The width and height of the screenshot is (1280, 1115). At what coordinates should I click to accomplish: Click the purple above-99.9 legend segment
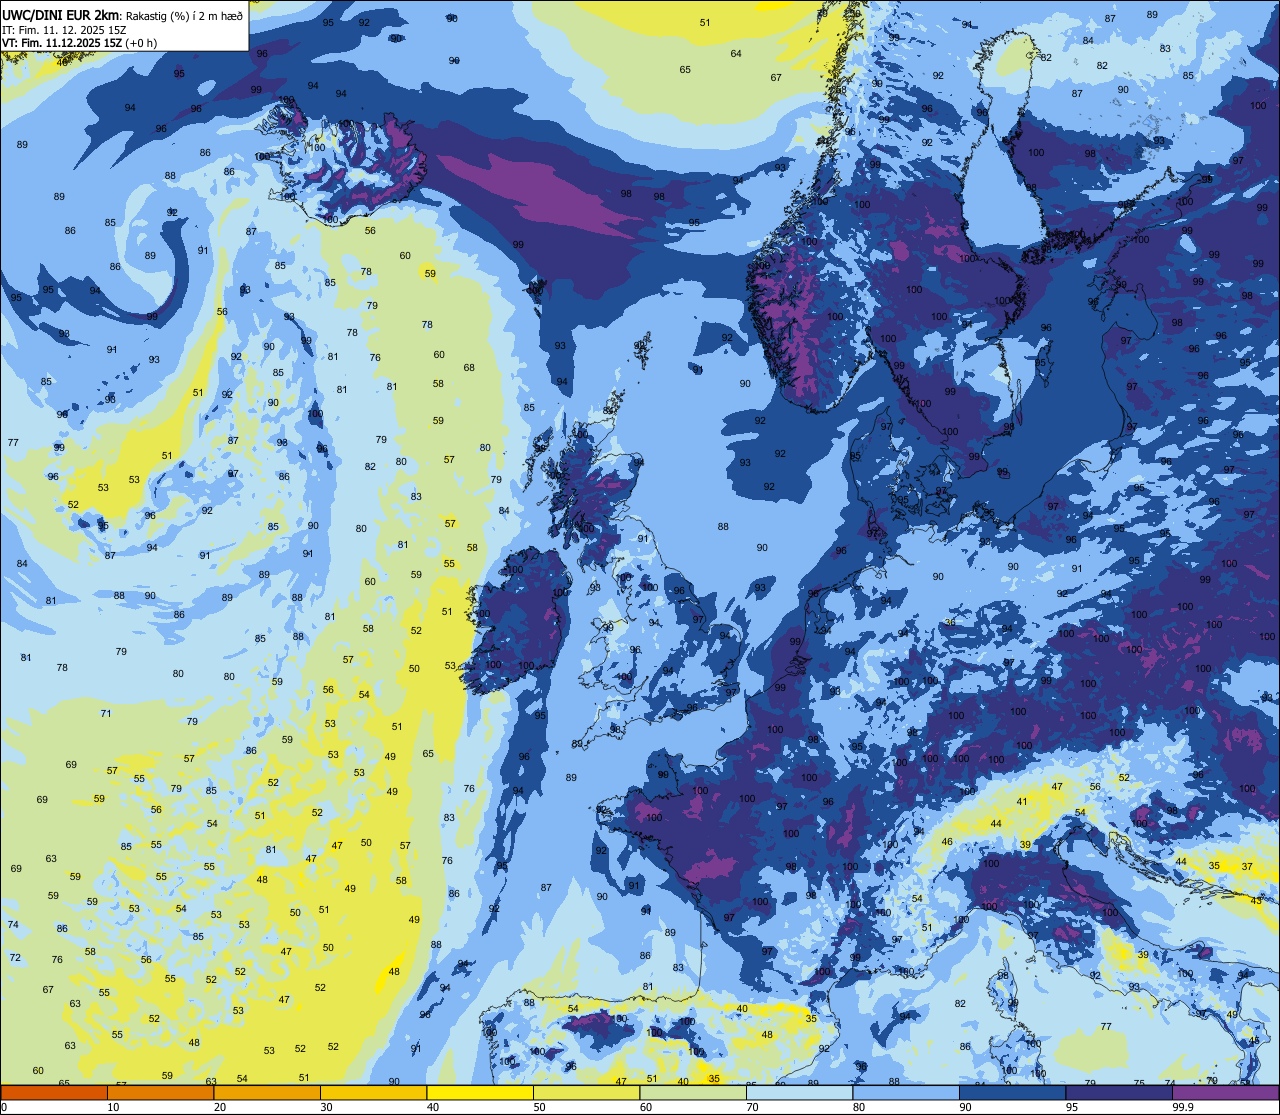pos(1225,1092)
